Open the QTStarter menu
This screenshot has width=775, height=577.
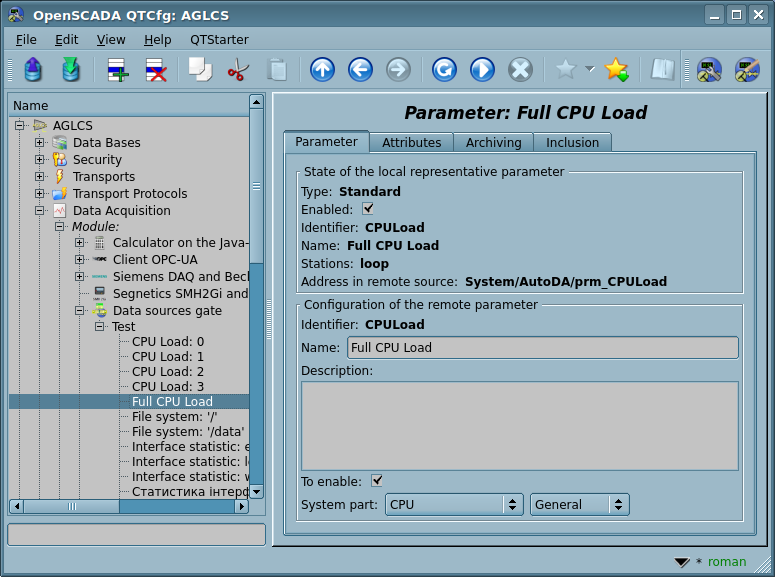219,40
